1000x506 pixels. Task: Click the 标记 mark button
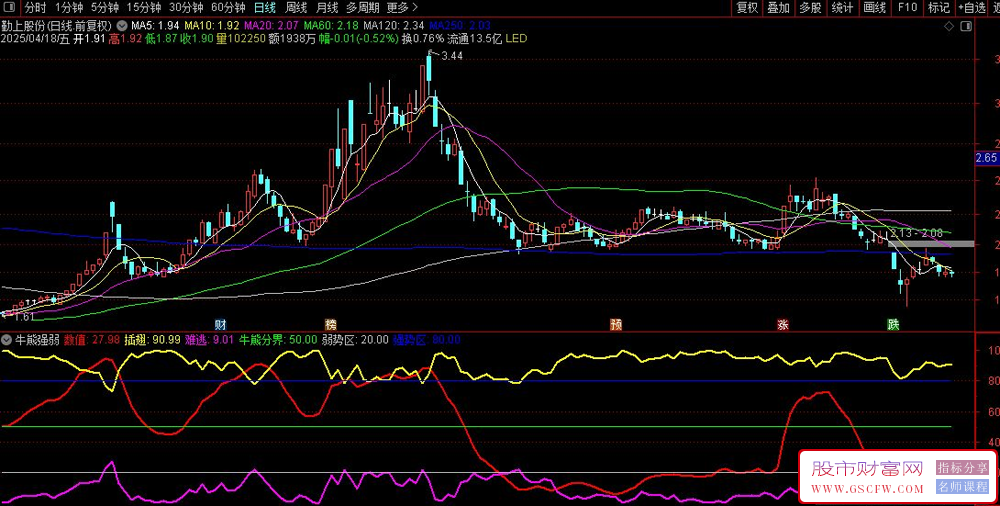[938, 8]
